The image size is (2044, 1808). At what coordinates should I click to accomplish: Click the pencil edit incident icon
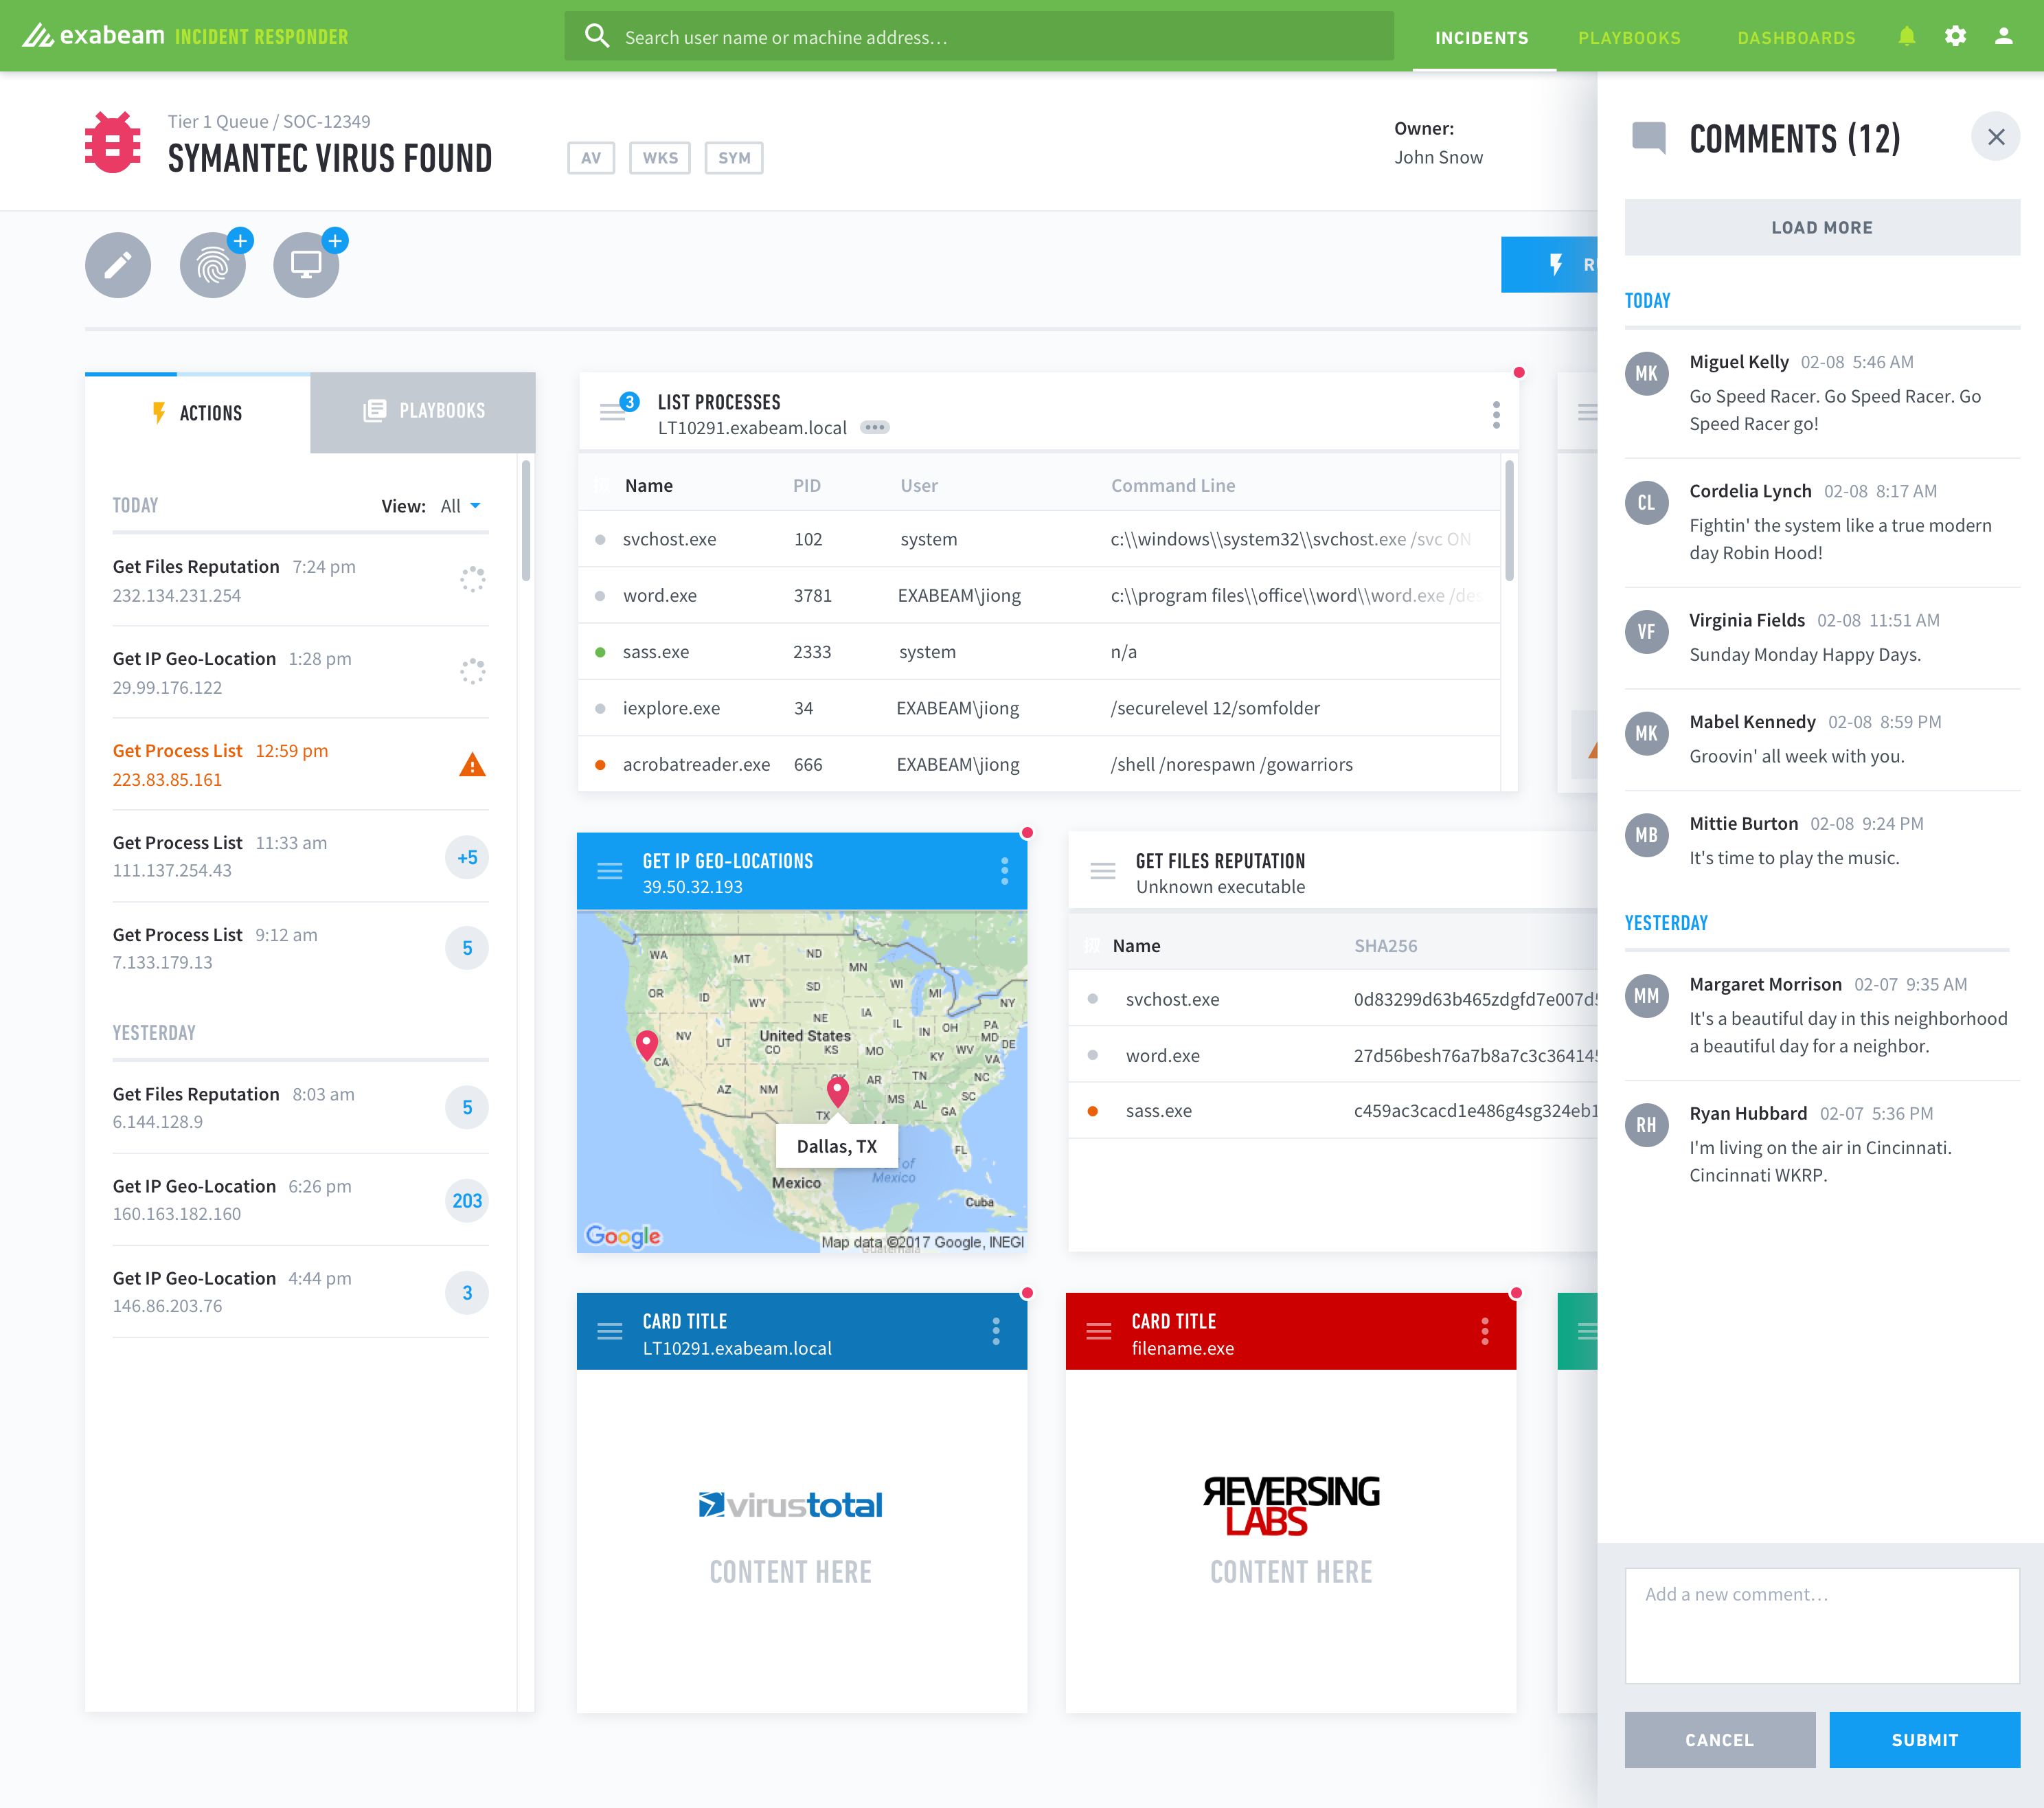coord(118,265)
